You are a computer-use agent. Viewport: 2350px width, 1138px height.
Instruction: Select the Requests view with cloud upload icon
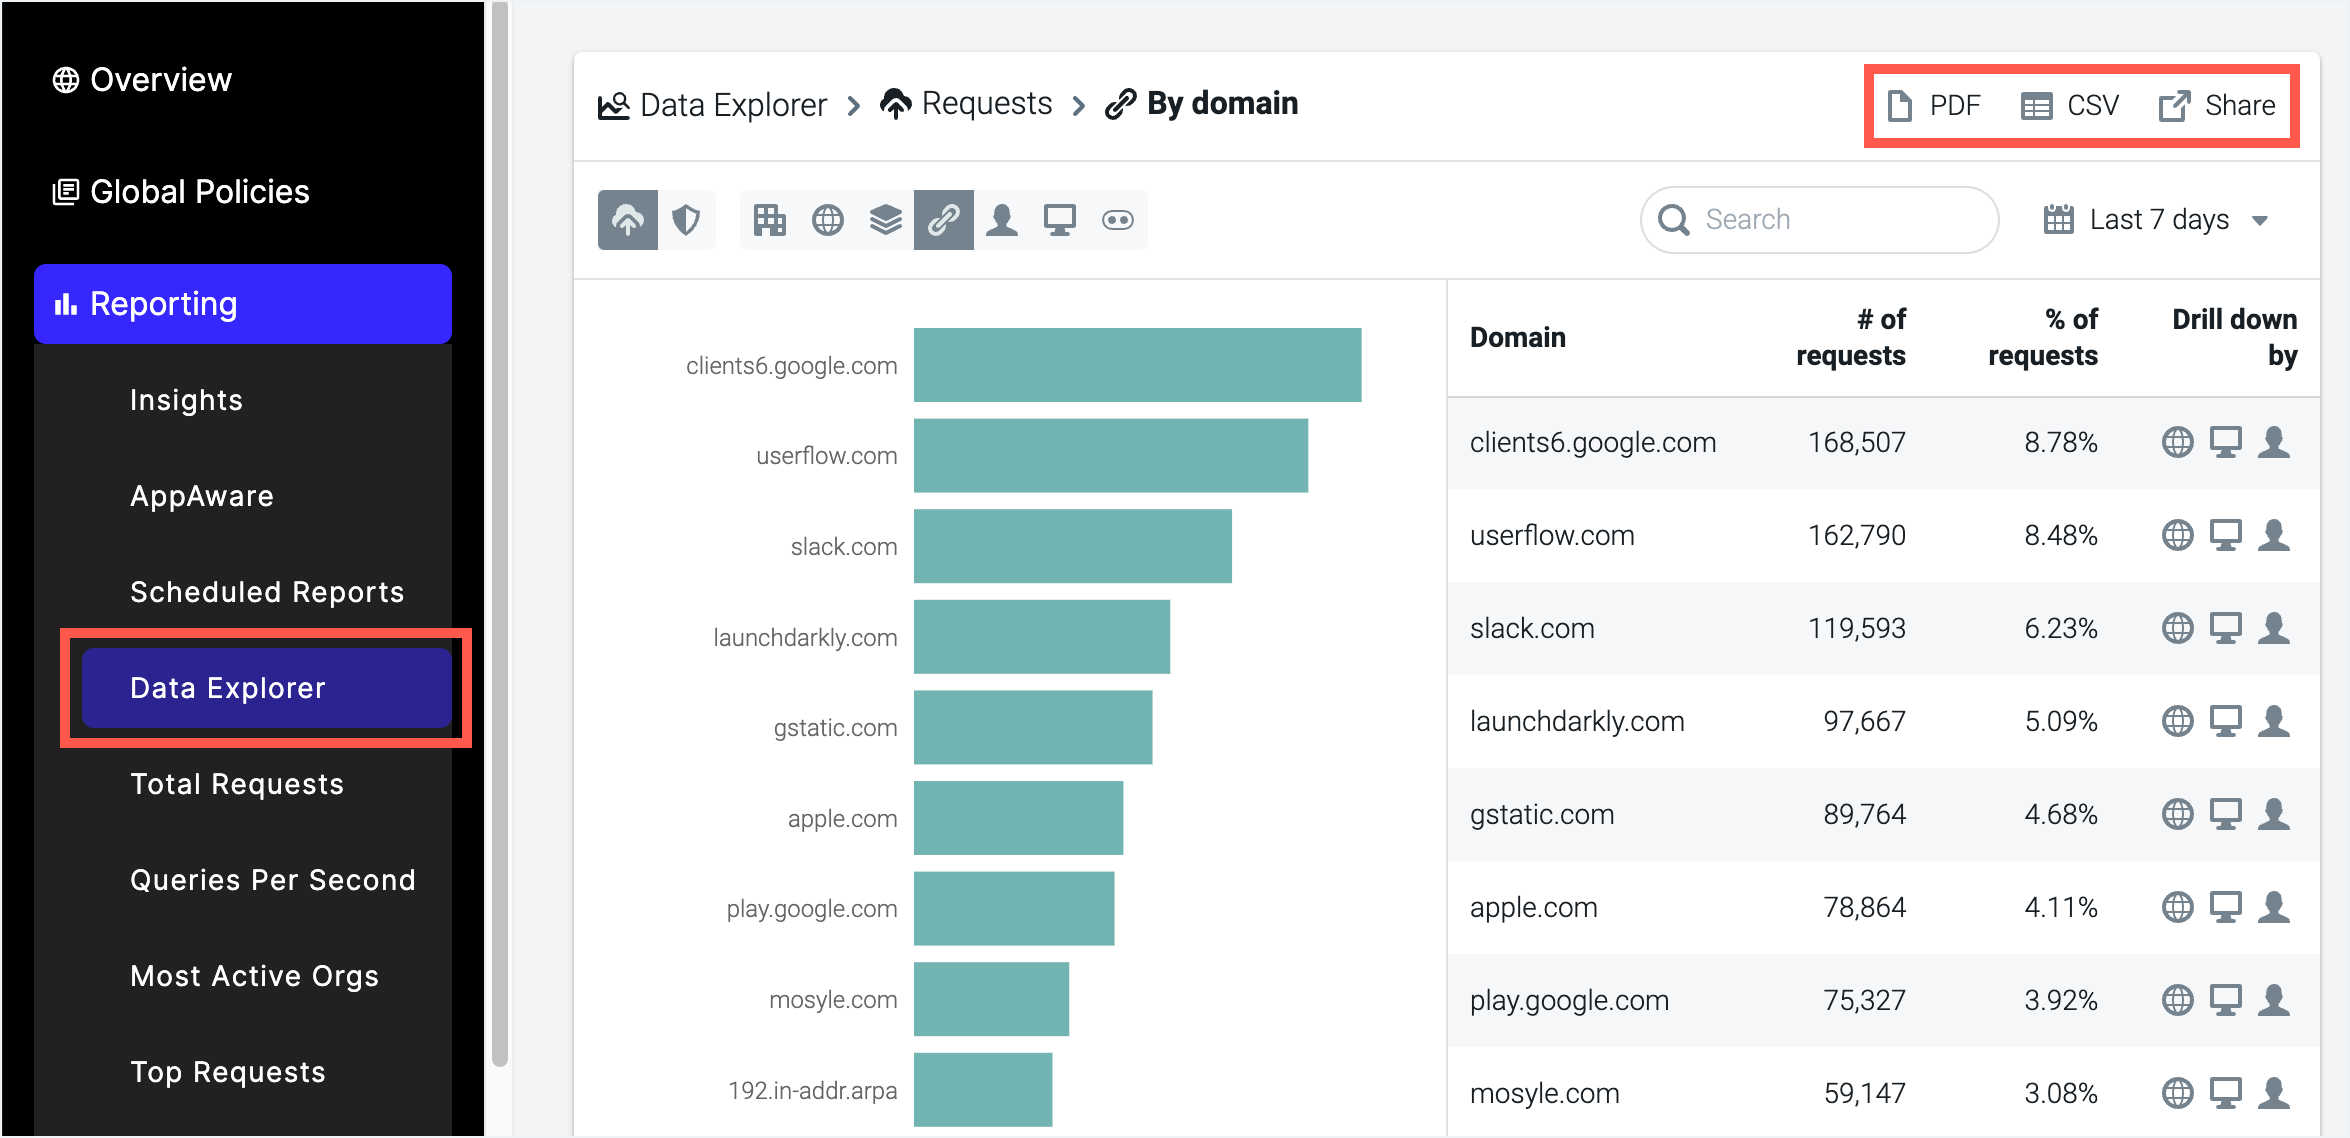(627, 219)
